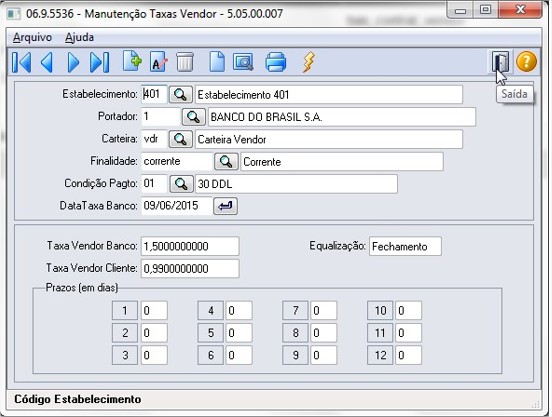Open lookup for Finalidade
This screenshot has height=417, width=552.
[x=226, y=161]
